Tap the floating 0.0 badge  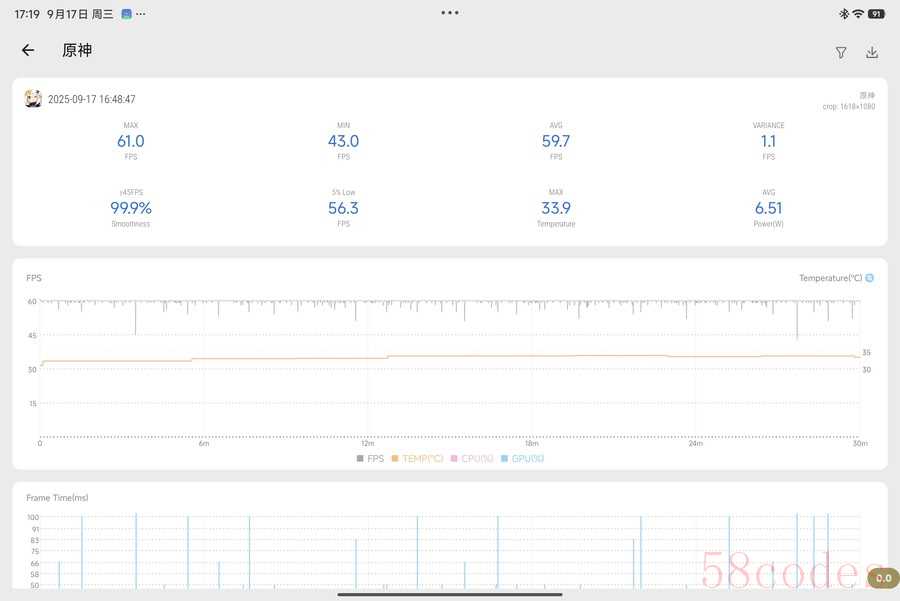(883, 578)
